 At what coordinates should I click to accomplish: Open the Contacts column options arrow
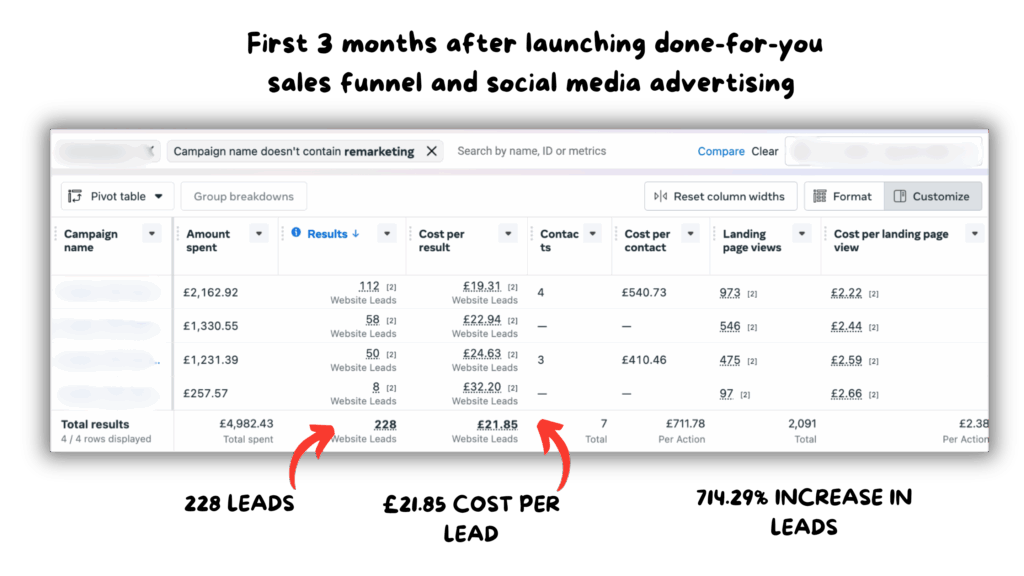pyautogui.click(x=593, y=234)
